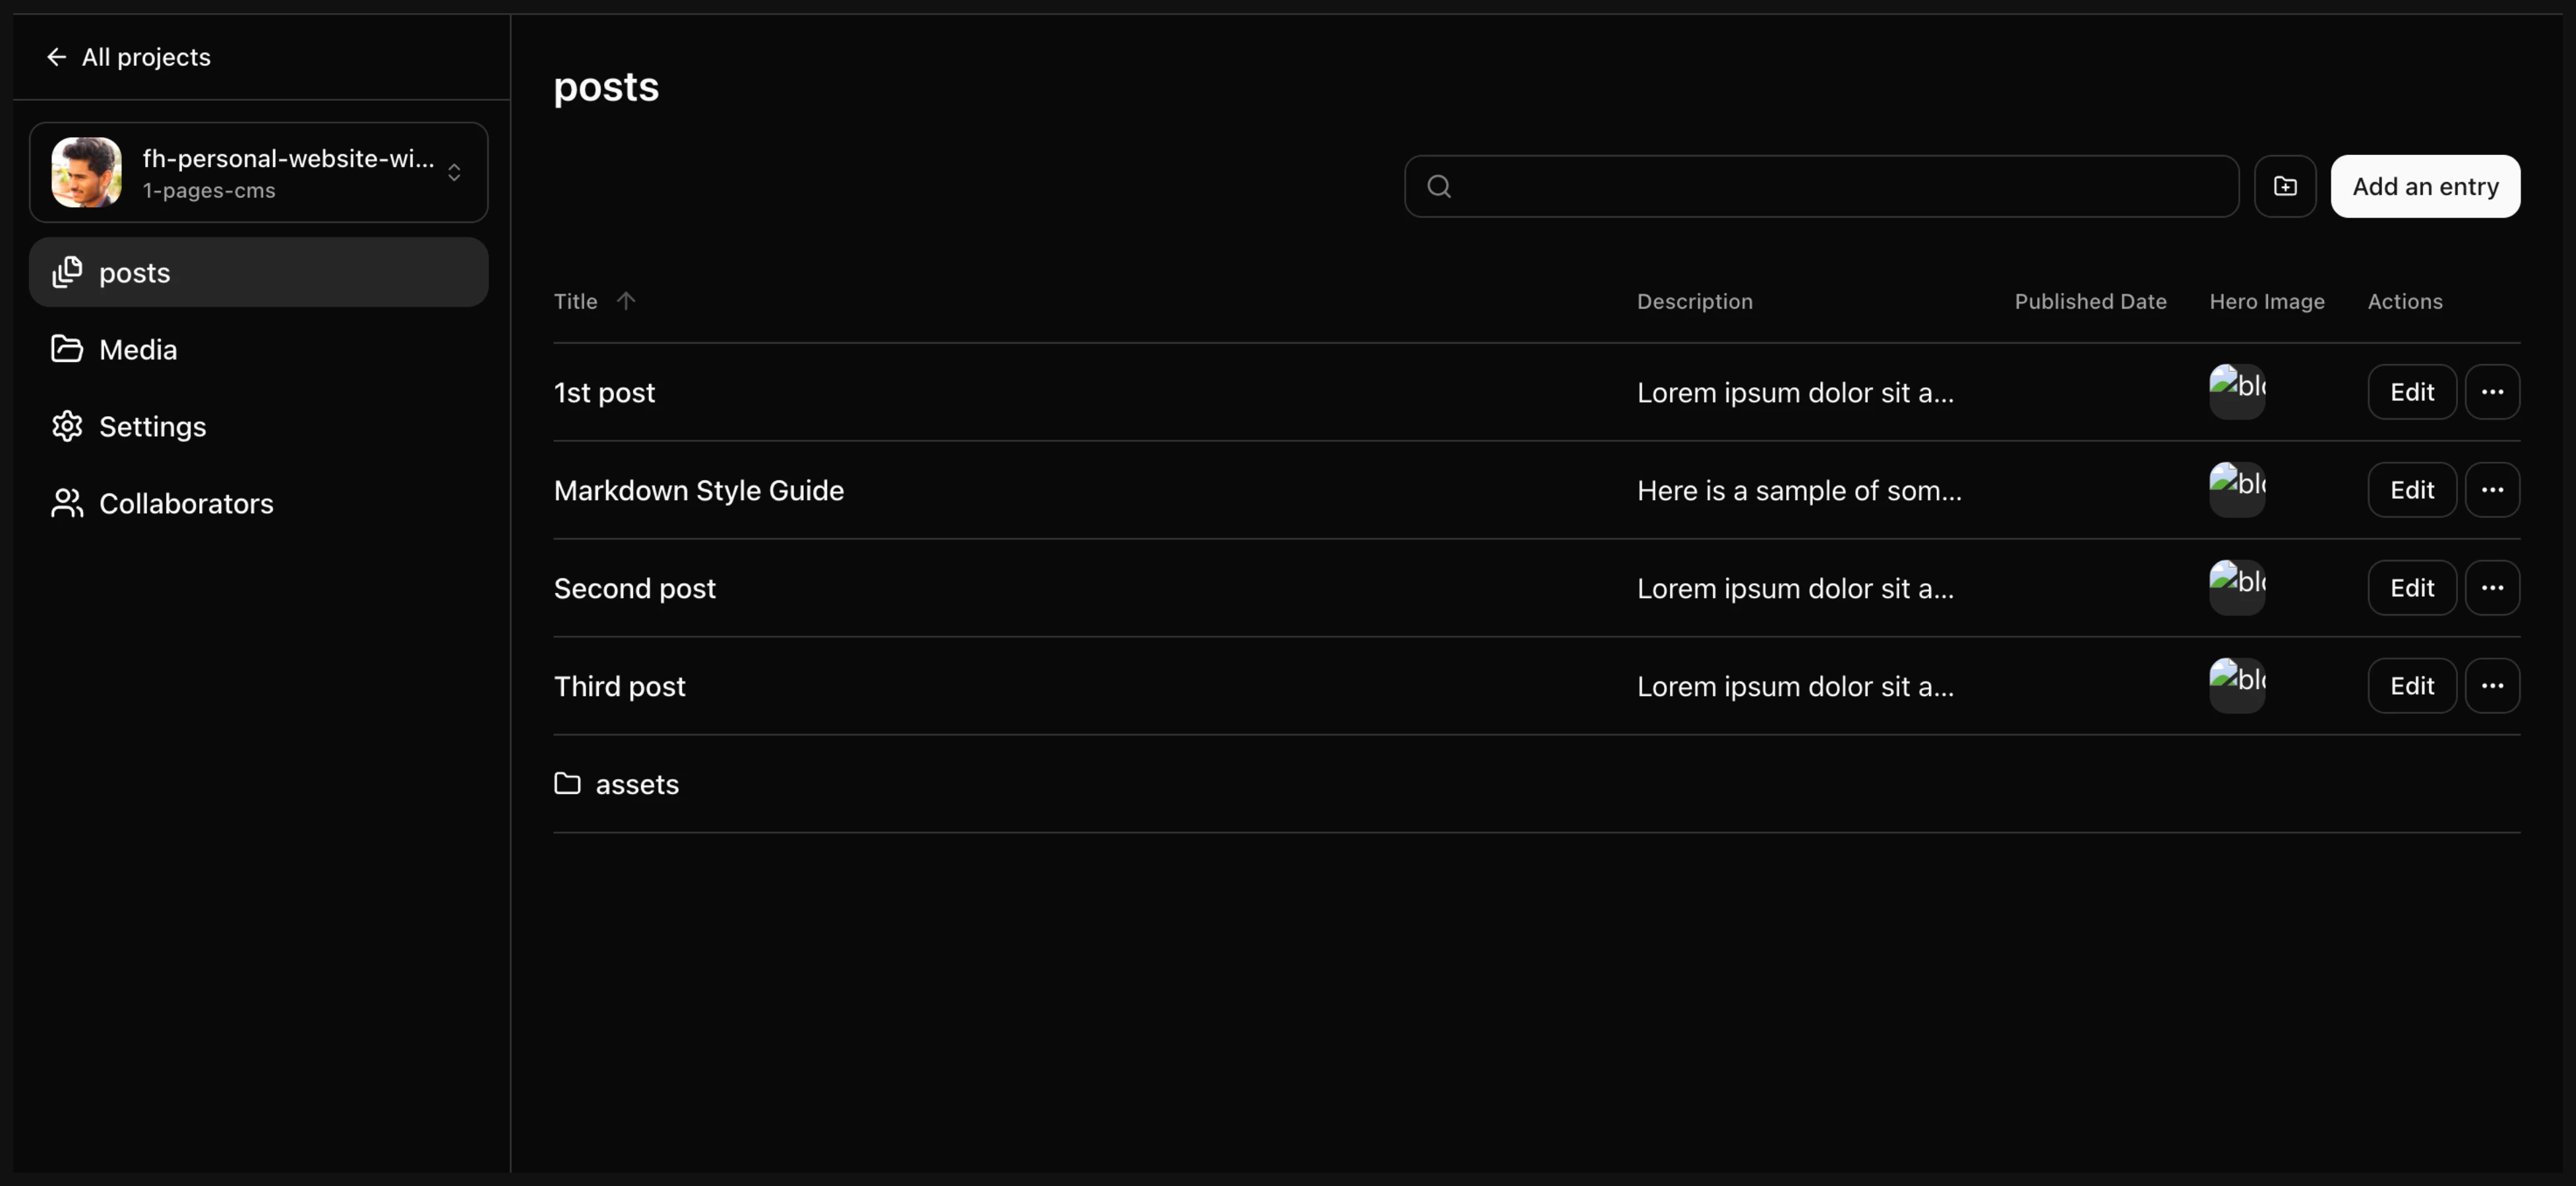Edit the Second post entry

tap(2411, 588)
